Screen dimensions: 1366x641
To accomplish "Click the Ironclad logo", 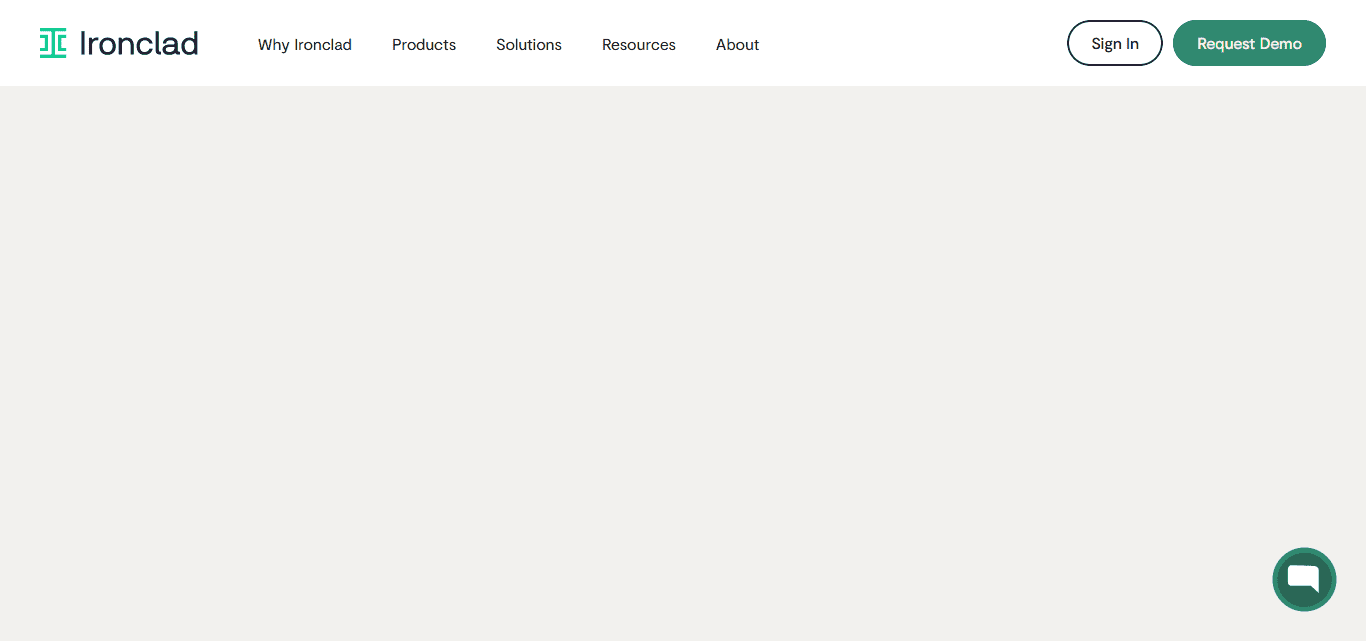I will click(x=119, y=43).
